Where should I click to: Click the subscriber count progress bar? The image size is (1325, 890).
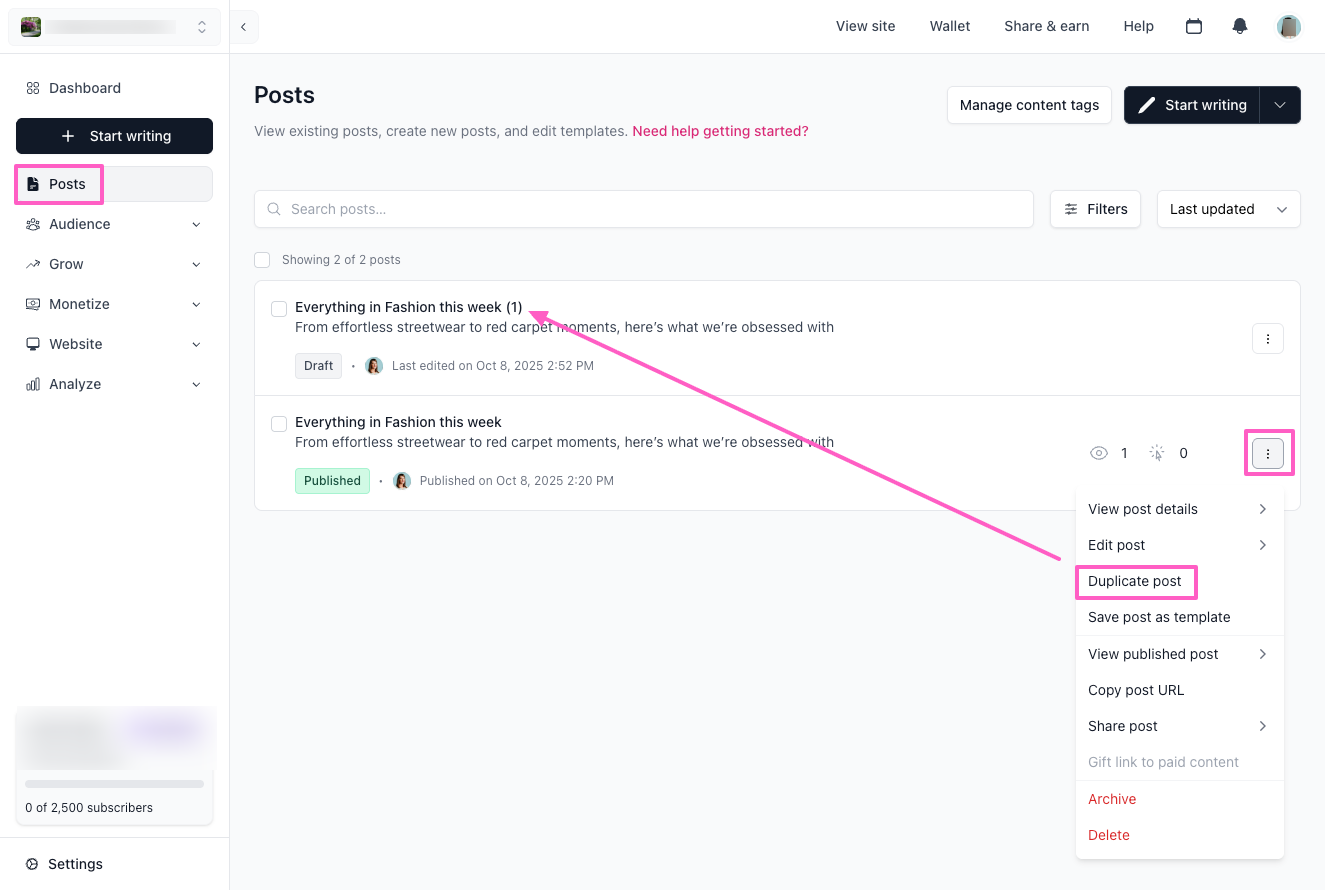[x=114, y=784]
